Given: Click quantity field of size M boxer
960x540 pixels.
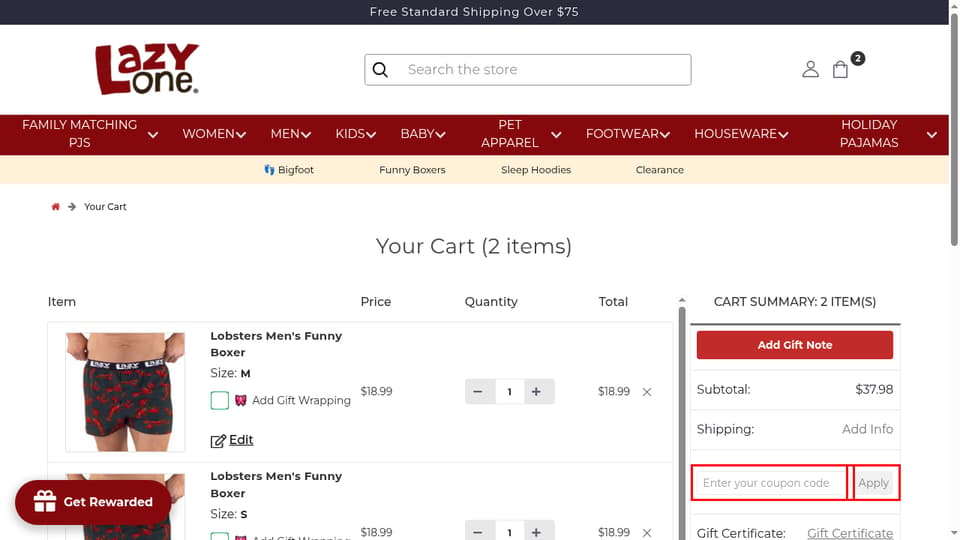Looking at the screenshot, I should click(x=509, y=392).
